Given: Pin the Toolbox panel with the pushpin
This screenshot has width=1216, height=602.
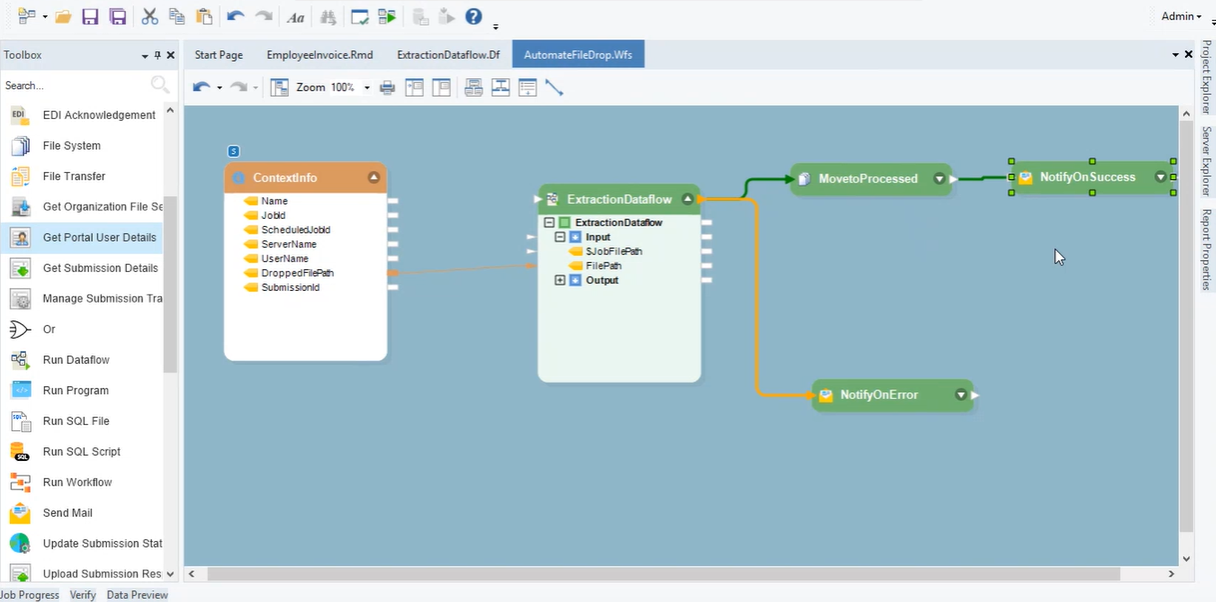Looking at the screenshot, I should [157, 56].
